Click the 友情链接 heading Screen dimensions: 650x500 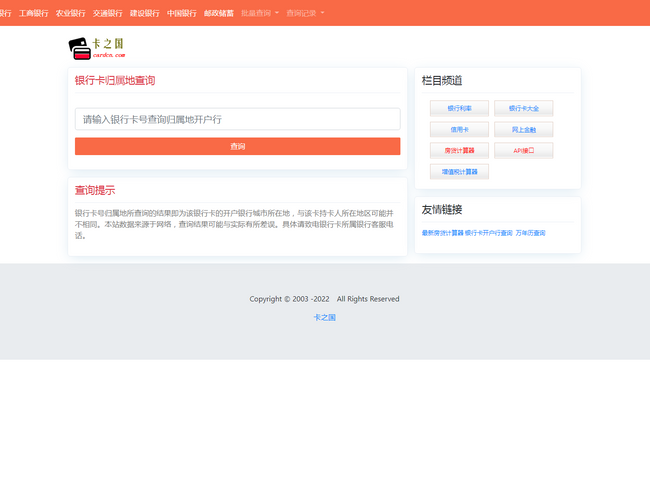tap(442, 209)
